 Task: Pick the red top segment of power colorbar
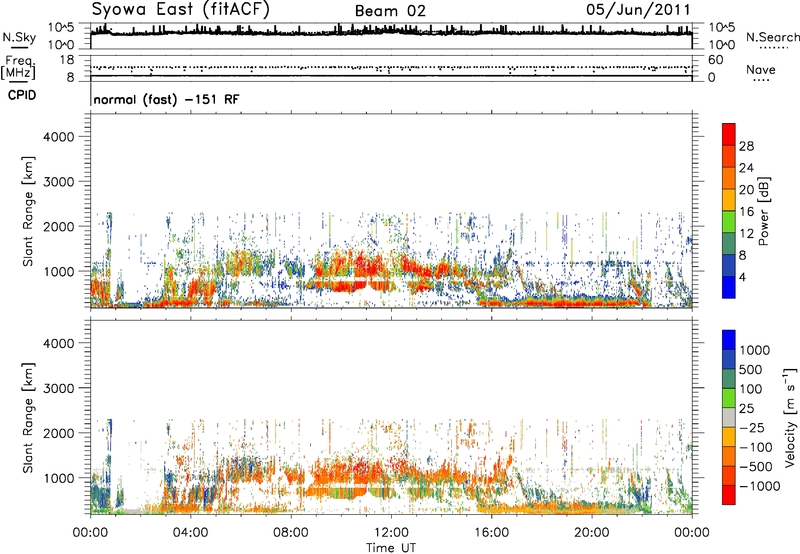pos(729,135)
